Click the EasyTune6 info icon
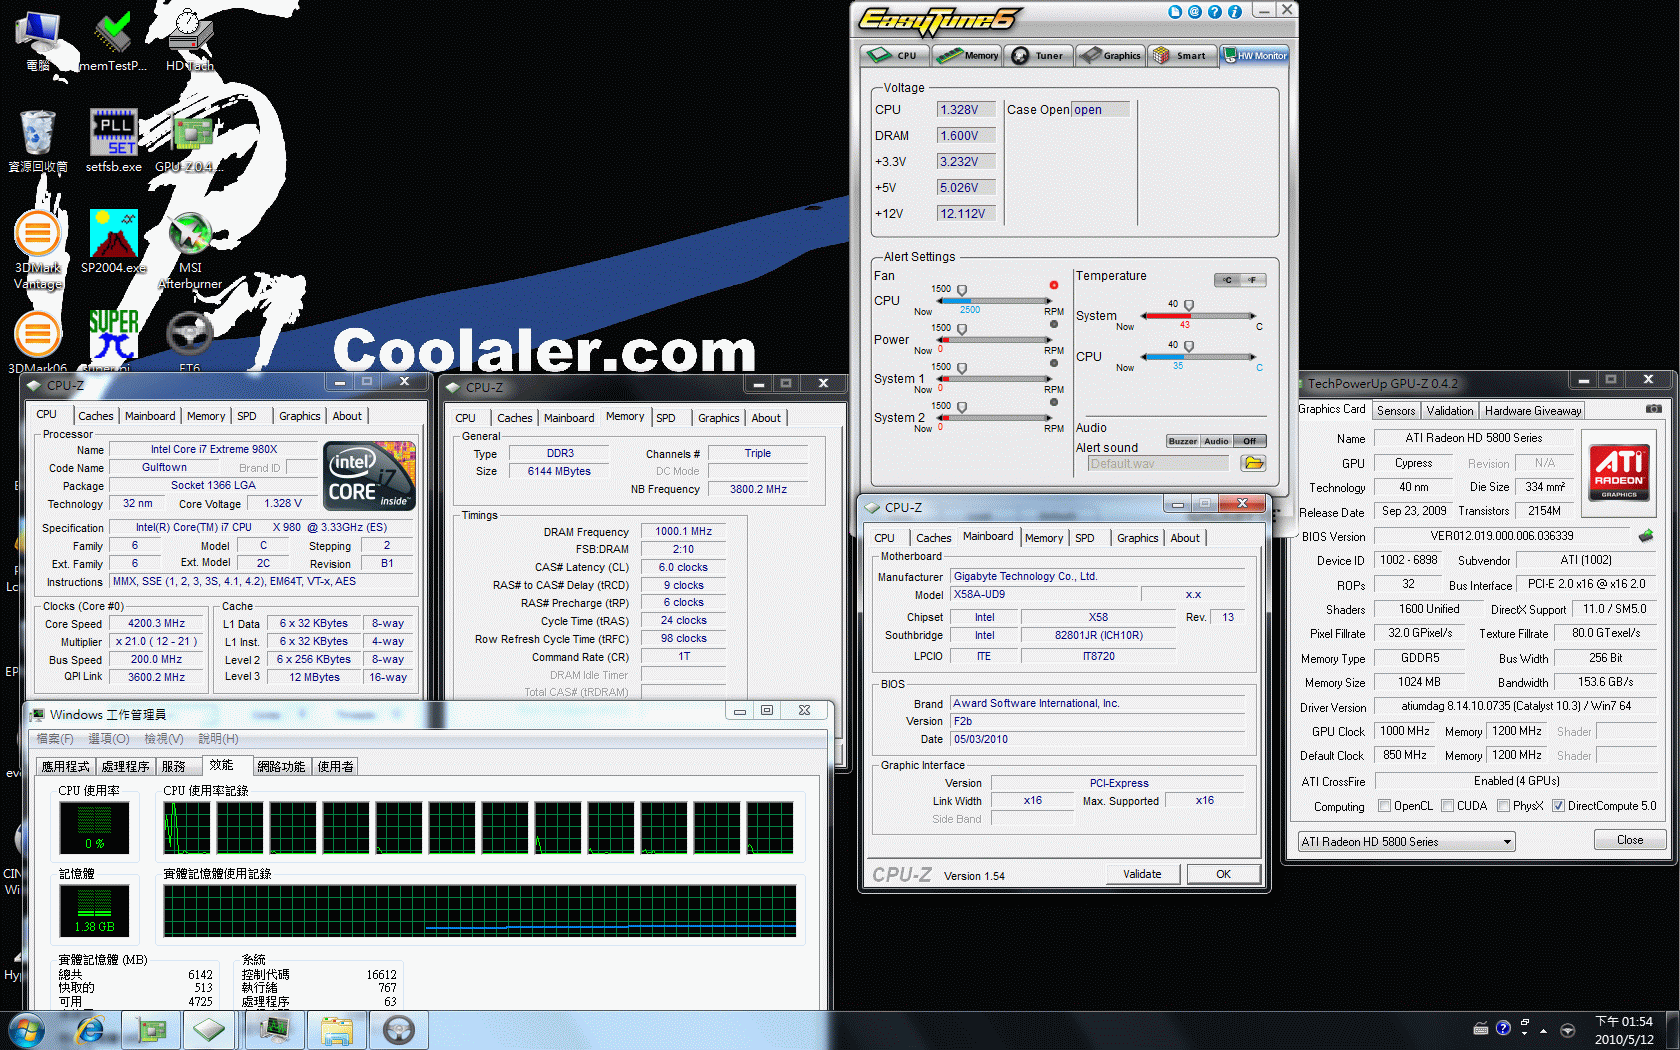The height and width of the screenshot is (1050, 1680). pos(1235,12)
